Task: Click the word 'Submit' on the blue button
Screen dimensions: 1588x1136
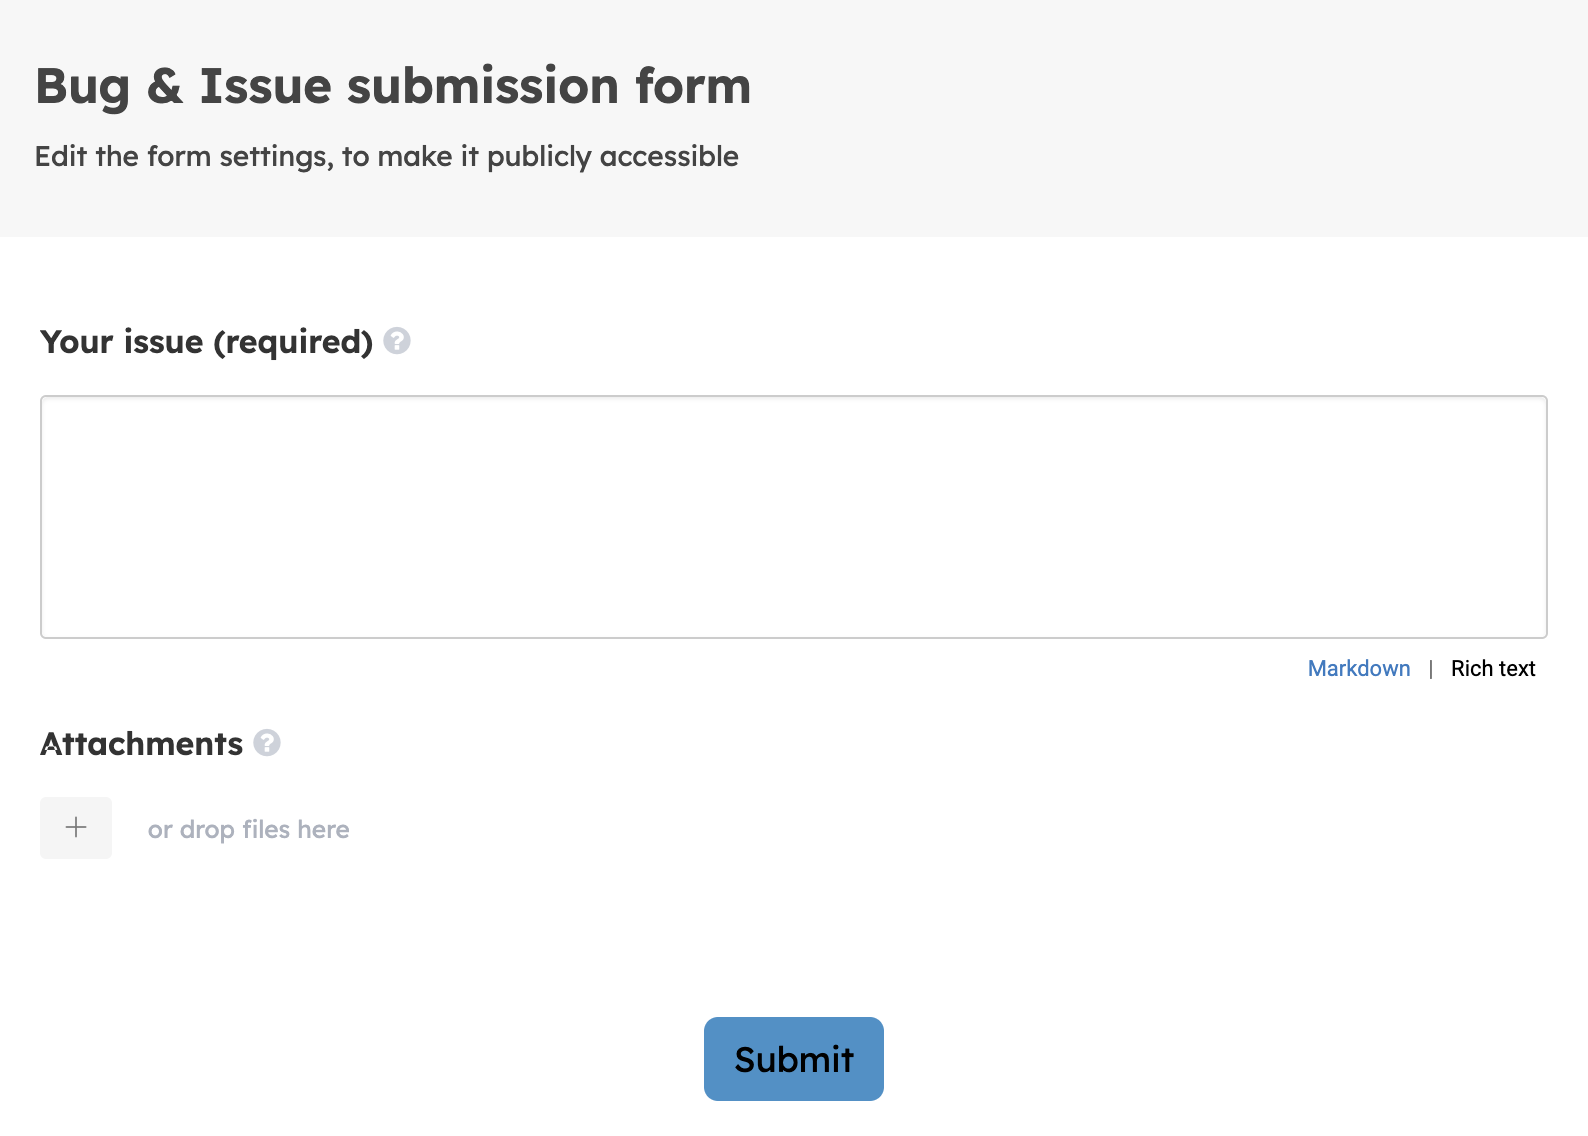Action: click(794, 1059)
